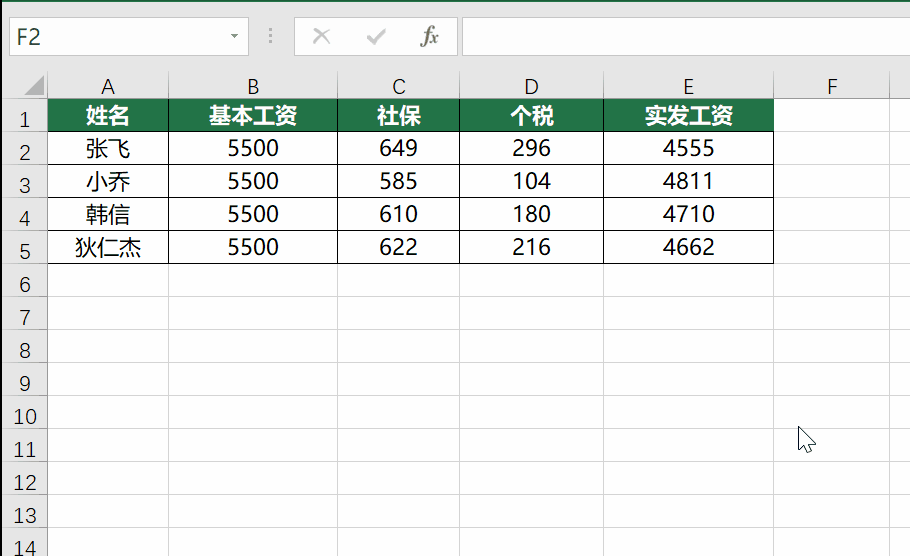Click the formula bar options dots handle

(x=270, y=36)
